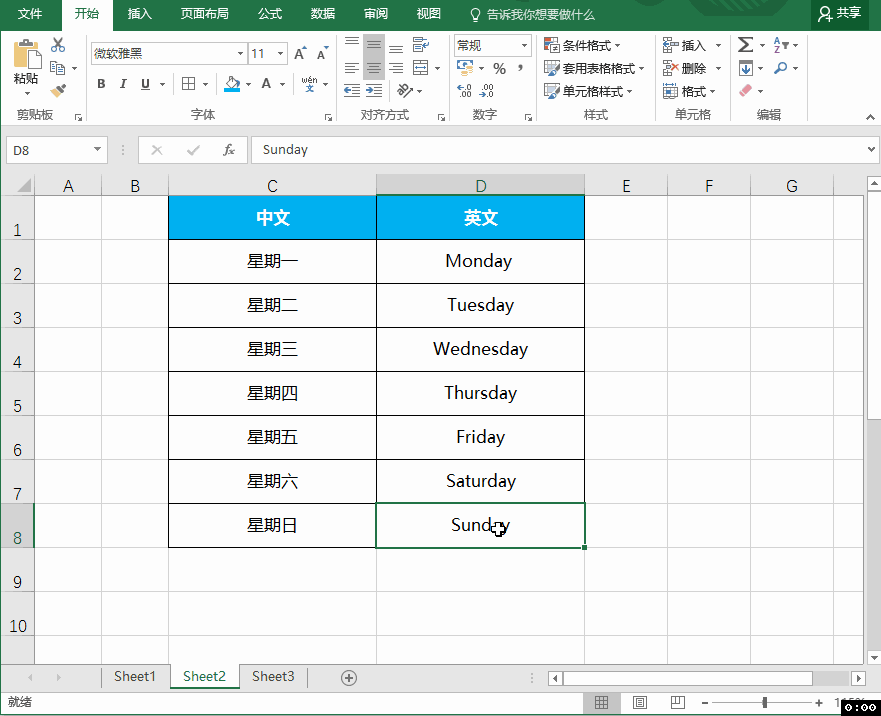Click the 共享 Share button
This screenshot has width=881, height=716.
tap(839, 13)
